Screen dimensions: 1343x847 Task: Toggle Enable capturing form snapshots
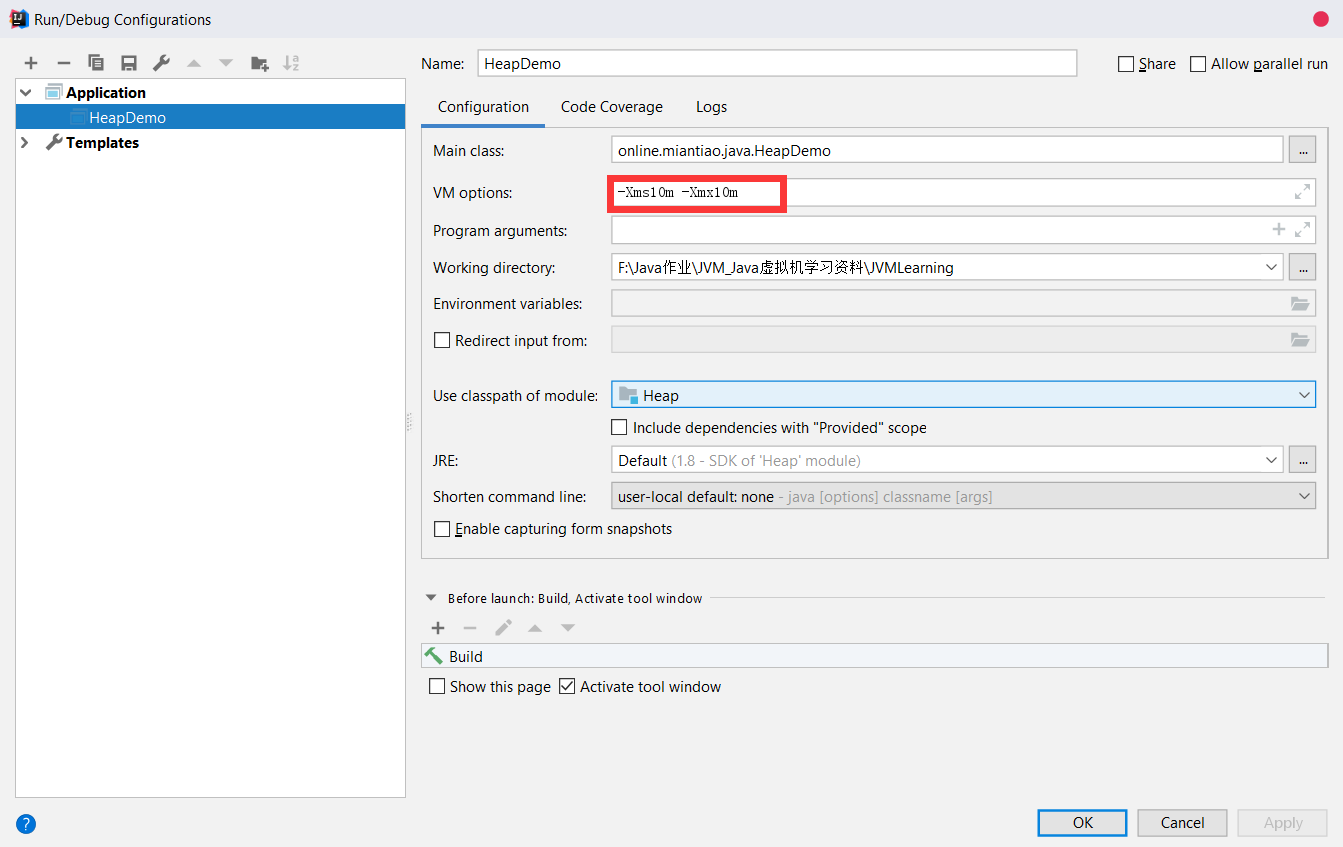pyautogui.click(x=442, y=528)
